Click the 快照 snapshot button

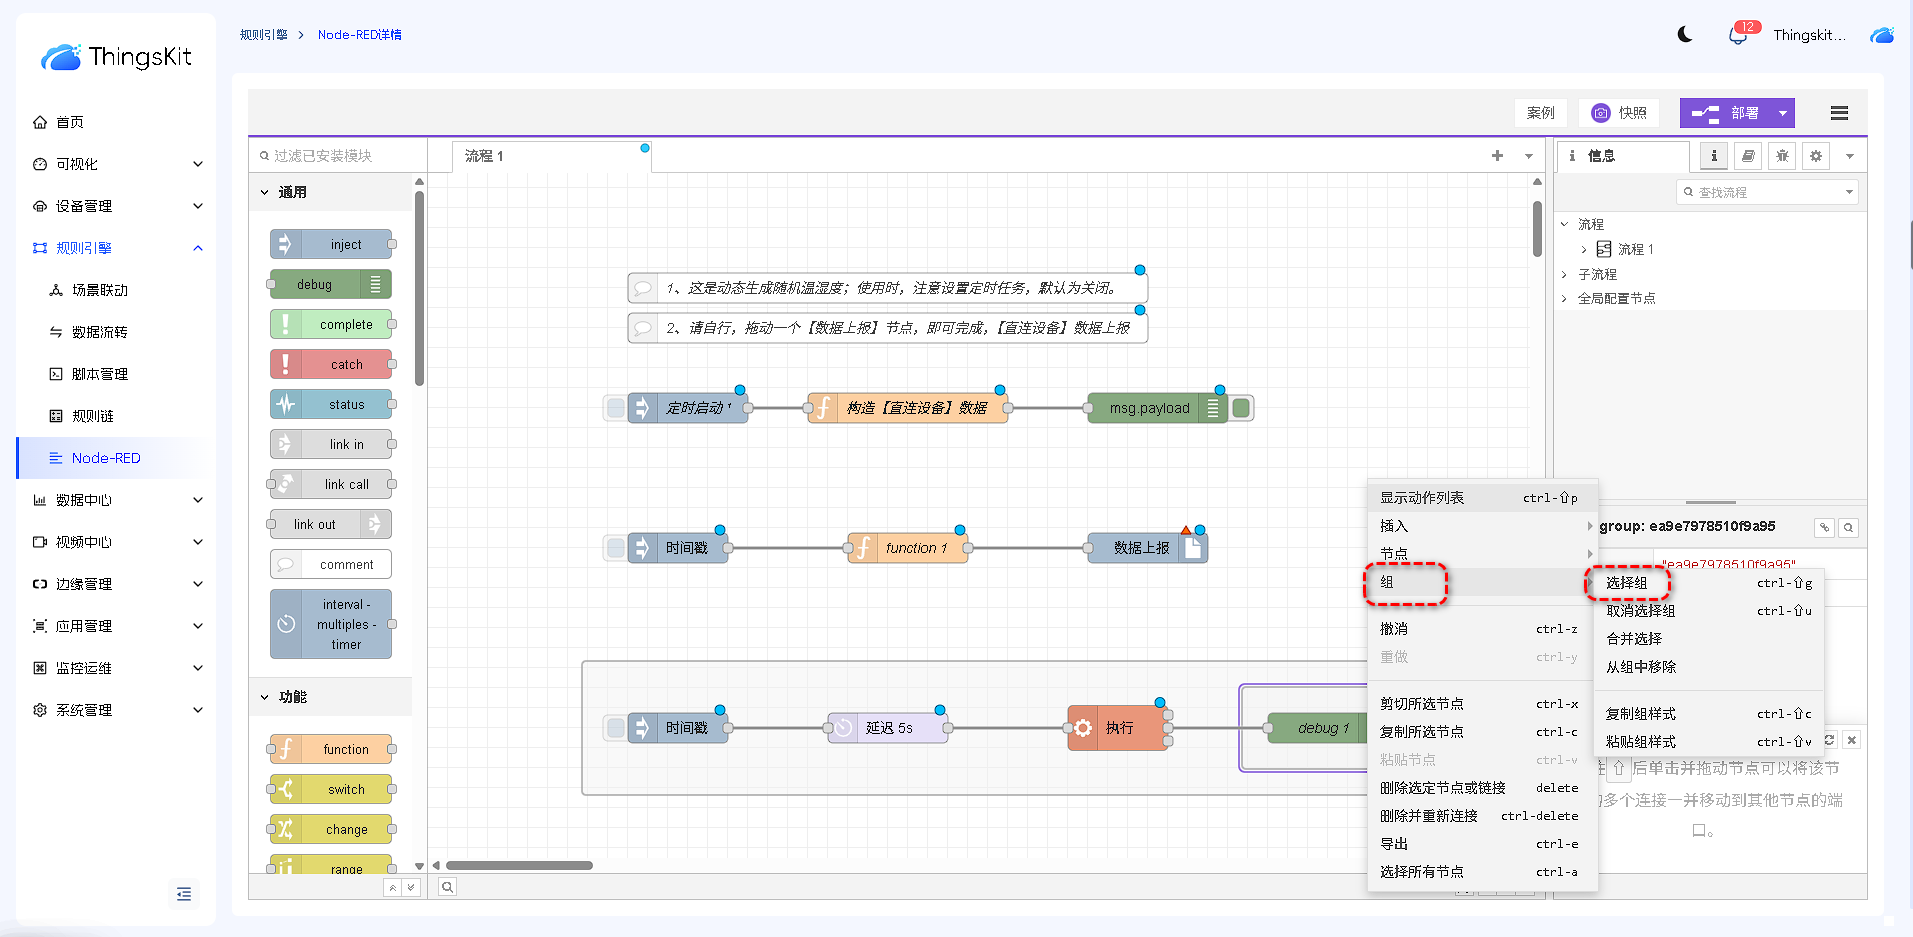1619,113
